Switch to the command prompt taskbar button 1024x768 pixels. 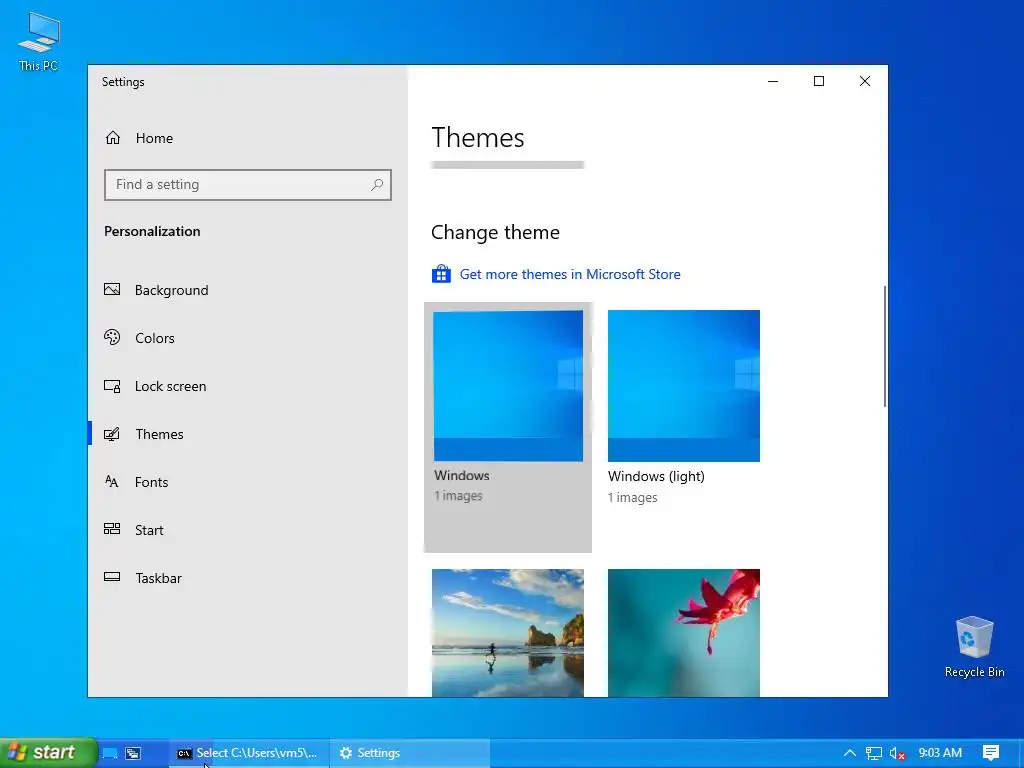(x=248, y=753)
